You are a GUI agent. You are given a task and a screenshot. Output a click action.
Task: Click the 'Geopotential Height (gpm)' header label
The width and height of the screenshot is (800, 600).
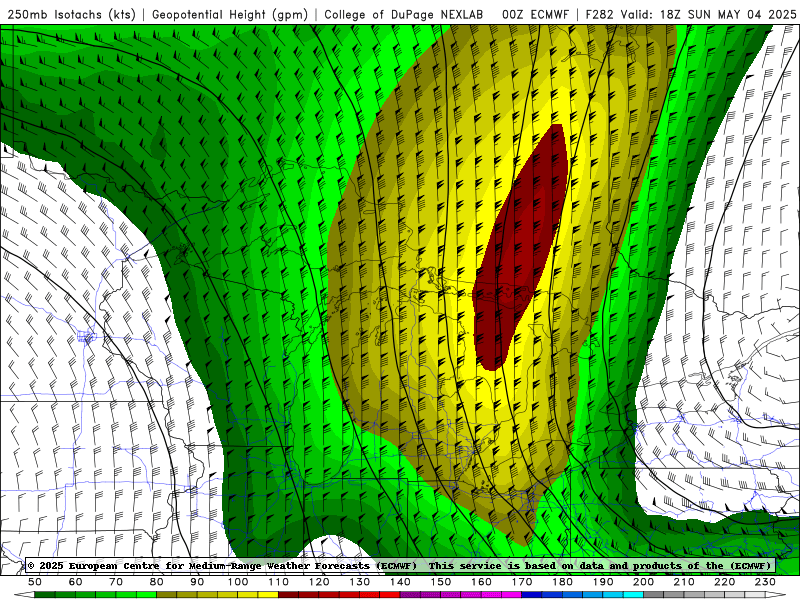click(x=230, y=14)
